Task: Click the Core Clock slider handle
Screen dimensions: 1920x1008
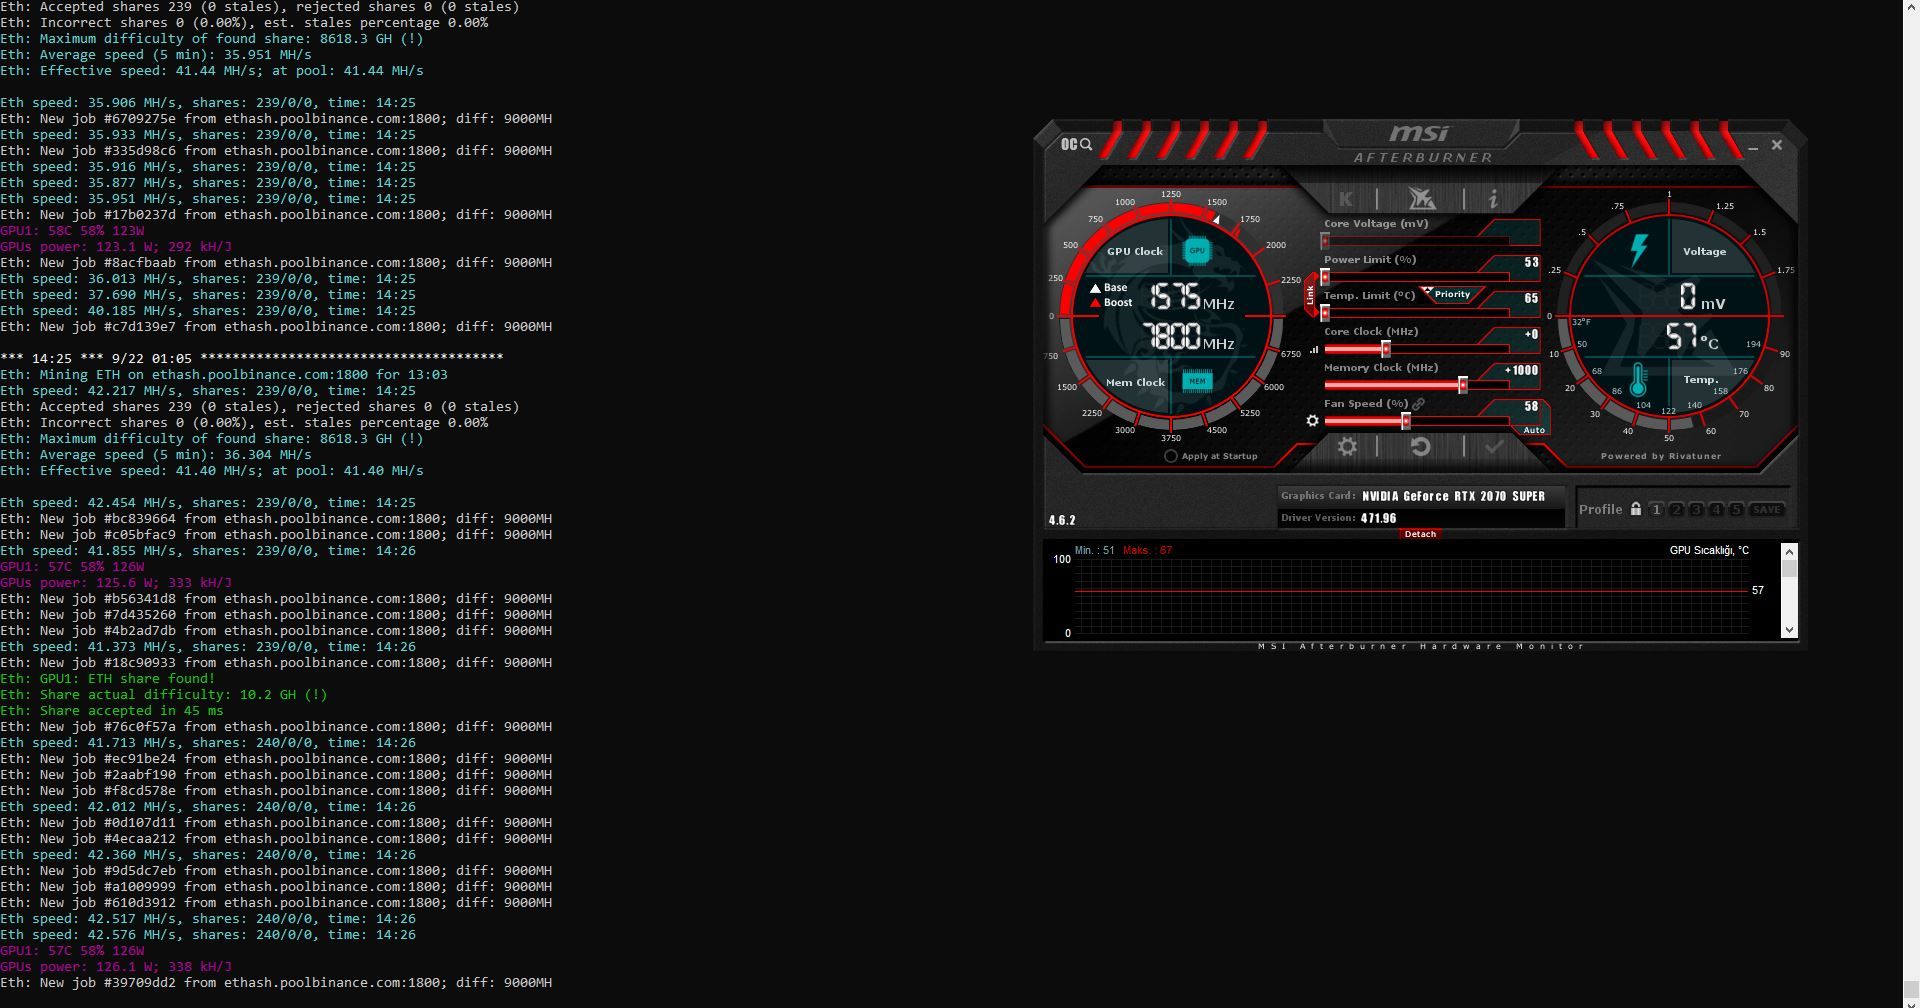Action: 1386,349
